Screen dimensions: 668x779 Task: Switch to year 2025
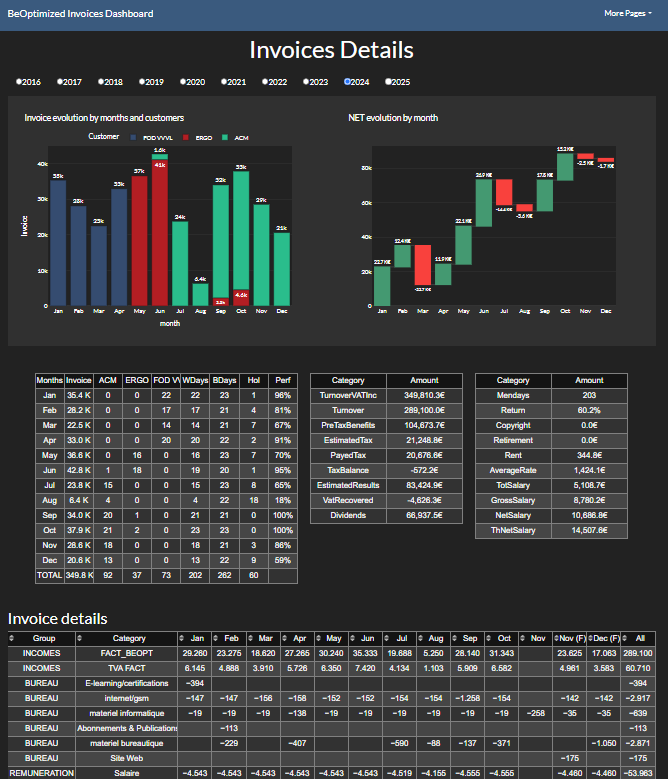(388, 82)
